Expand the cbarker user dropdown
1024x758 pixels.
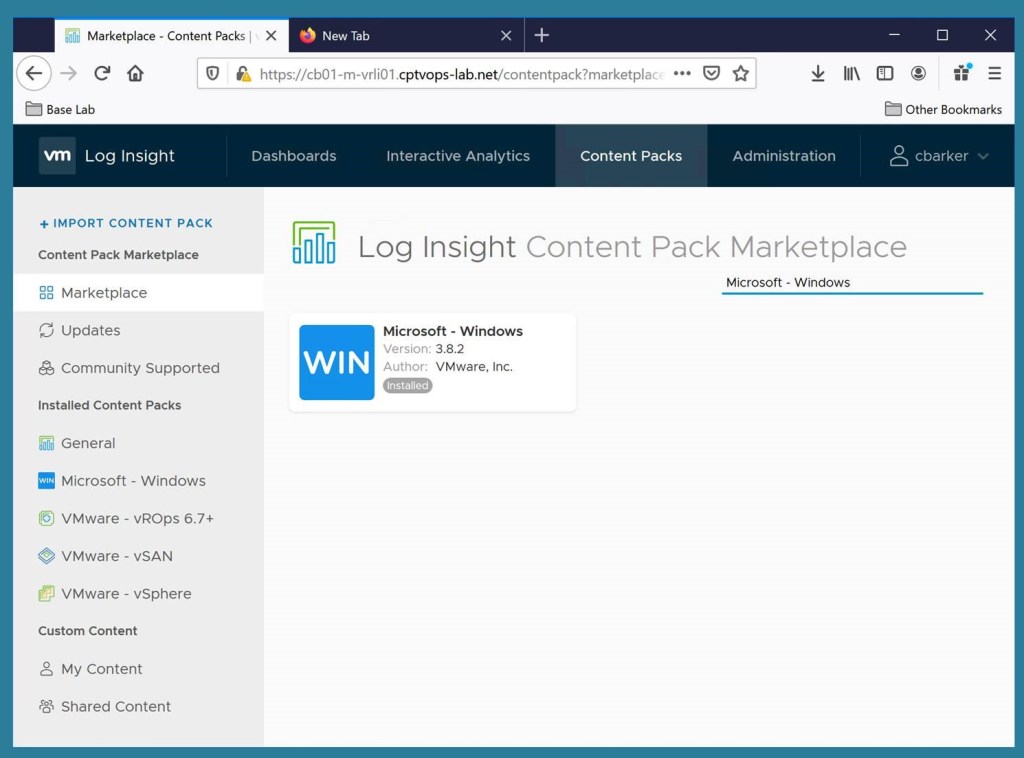[x=940, y=156]
